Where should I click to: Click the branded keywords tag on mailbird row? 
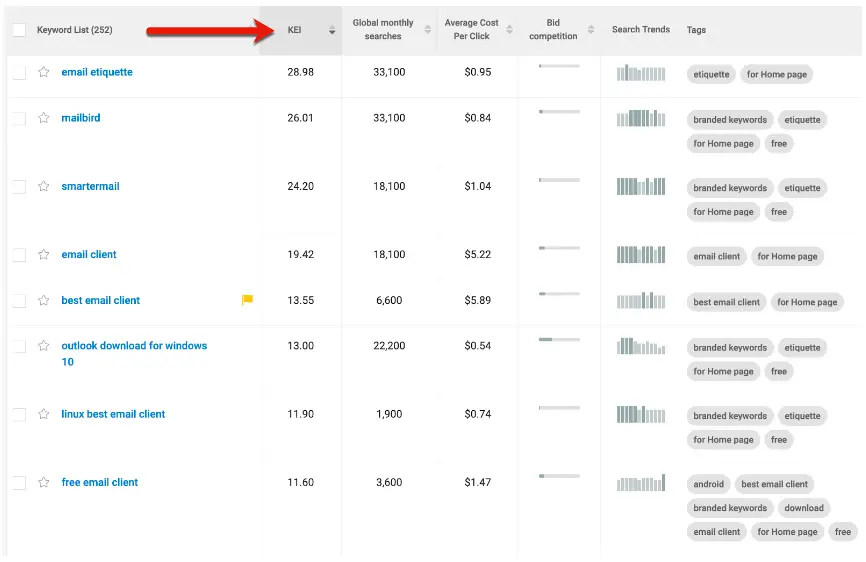[730, 120]
